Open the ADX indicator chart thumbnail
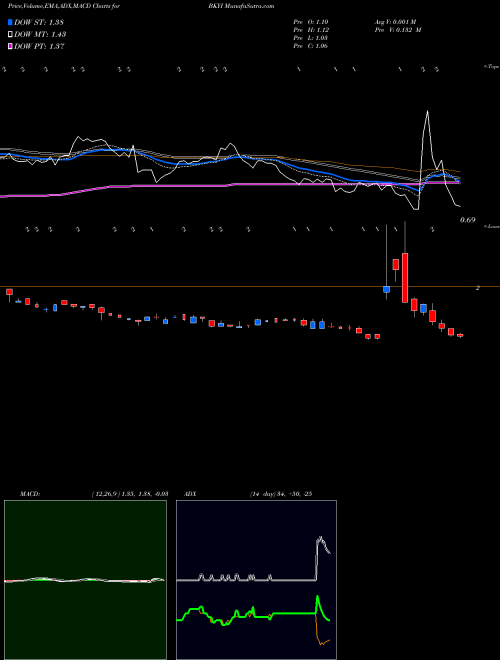This screenshot has height=660, width=500. 256,580
